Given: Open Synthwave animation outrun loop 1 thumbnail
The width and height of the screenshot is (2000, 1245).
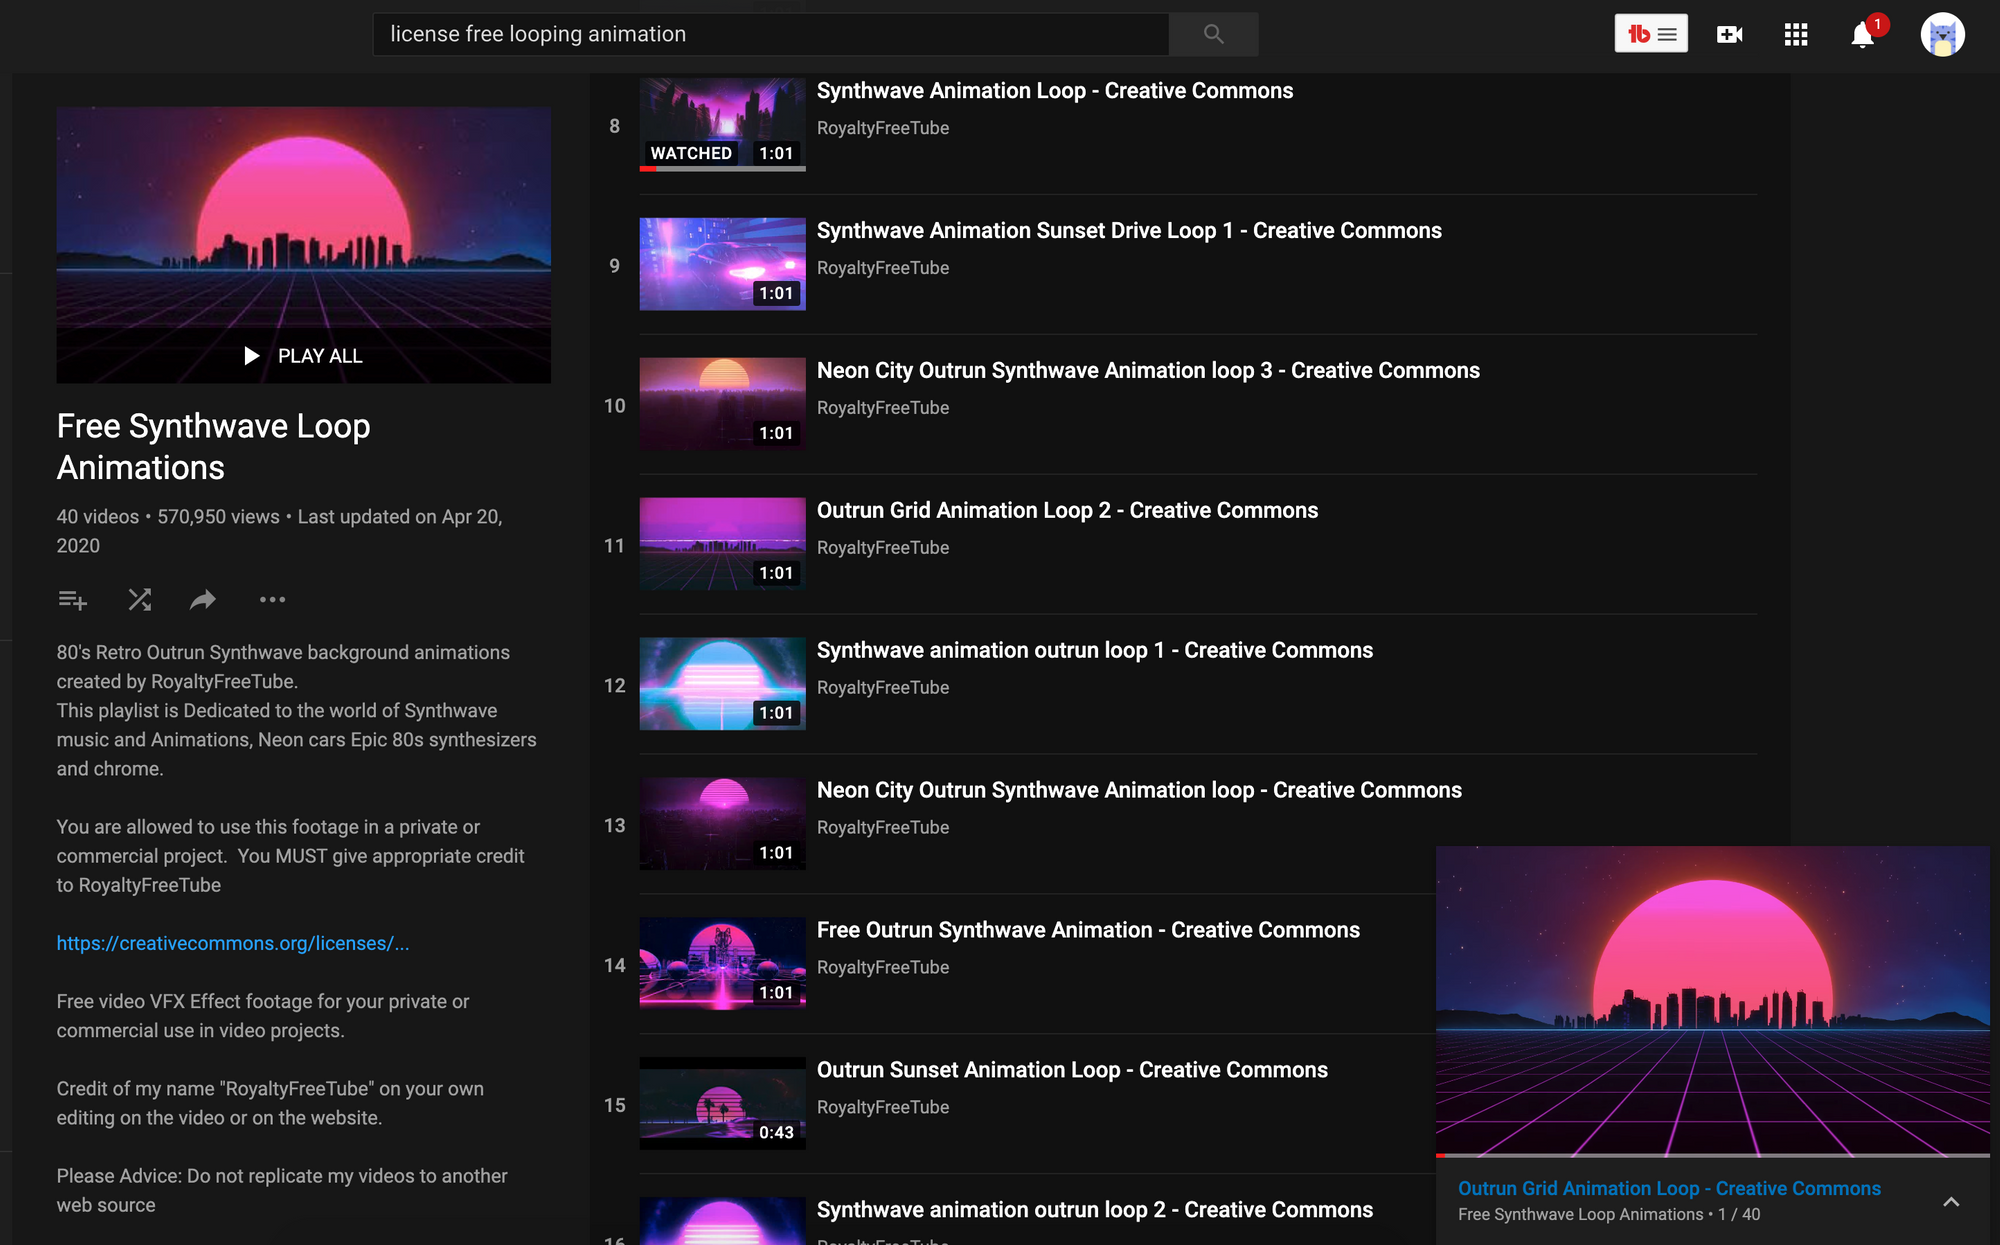Looking at the screenshot, I should coord(722,684).
